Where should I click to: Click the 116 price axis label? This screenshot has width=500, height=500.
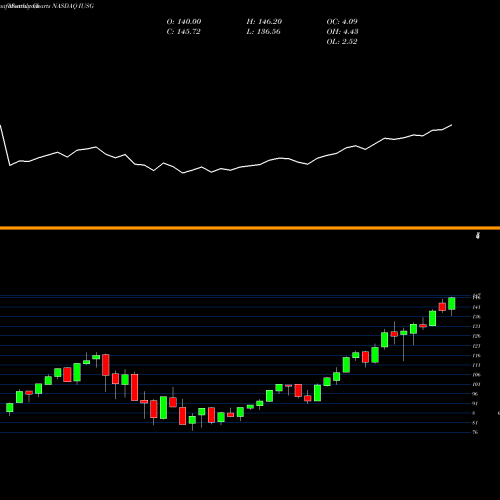tap(476, 355)
